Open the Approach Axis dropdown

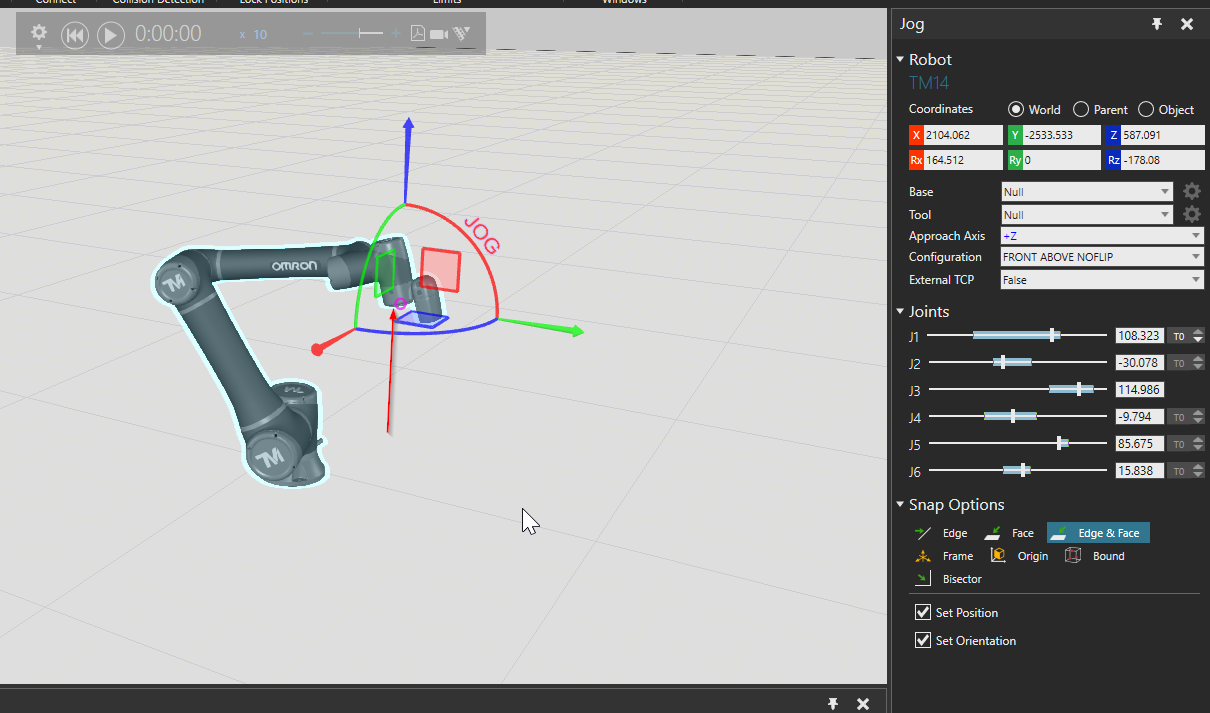tap(1102, 236)
